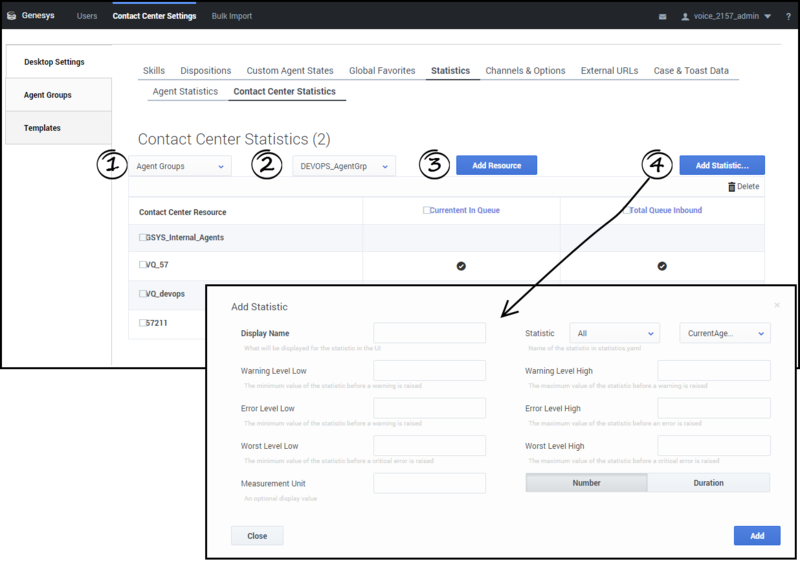This screenshot has height=568, width=800.
Task: Click the Display Name input field
Action: click(x=429, y=333)
